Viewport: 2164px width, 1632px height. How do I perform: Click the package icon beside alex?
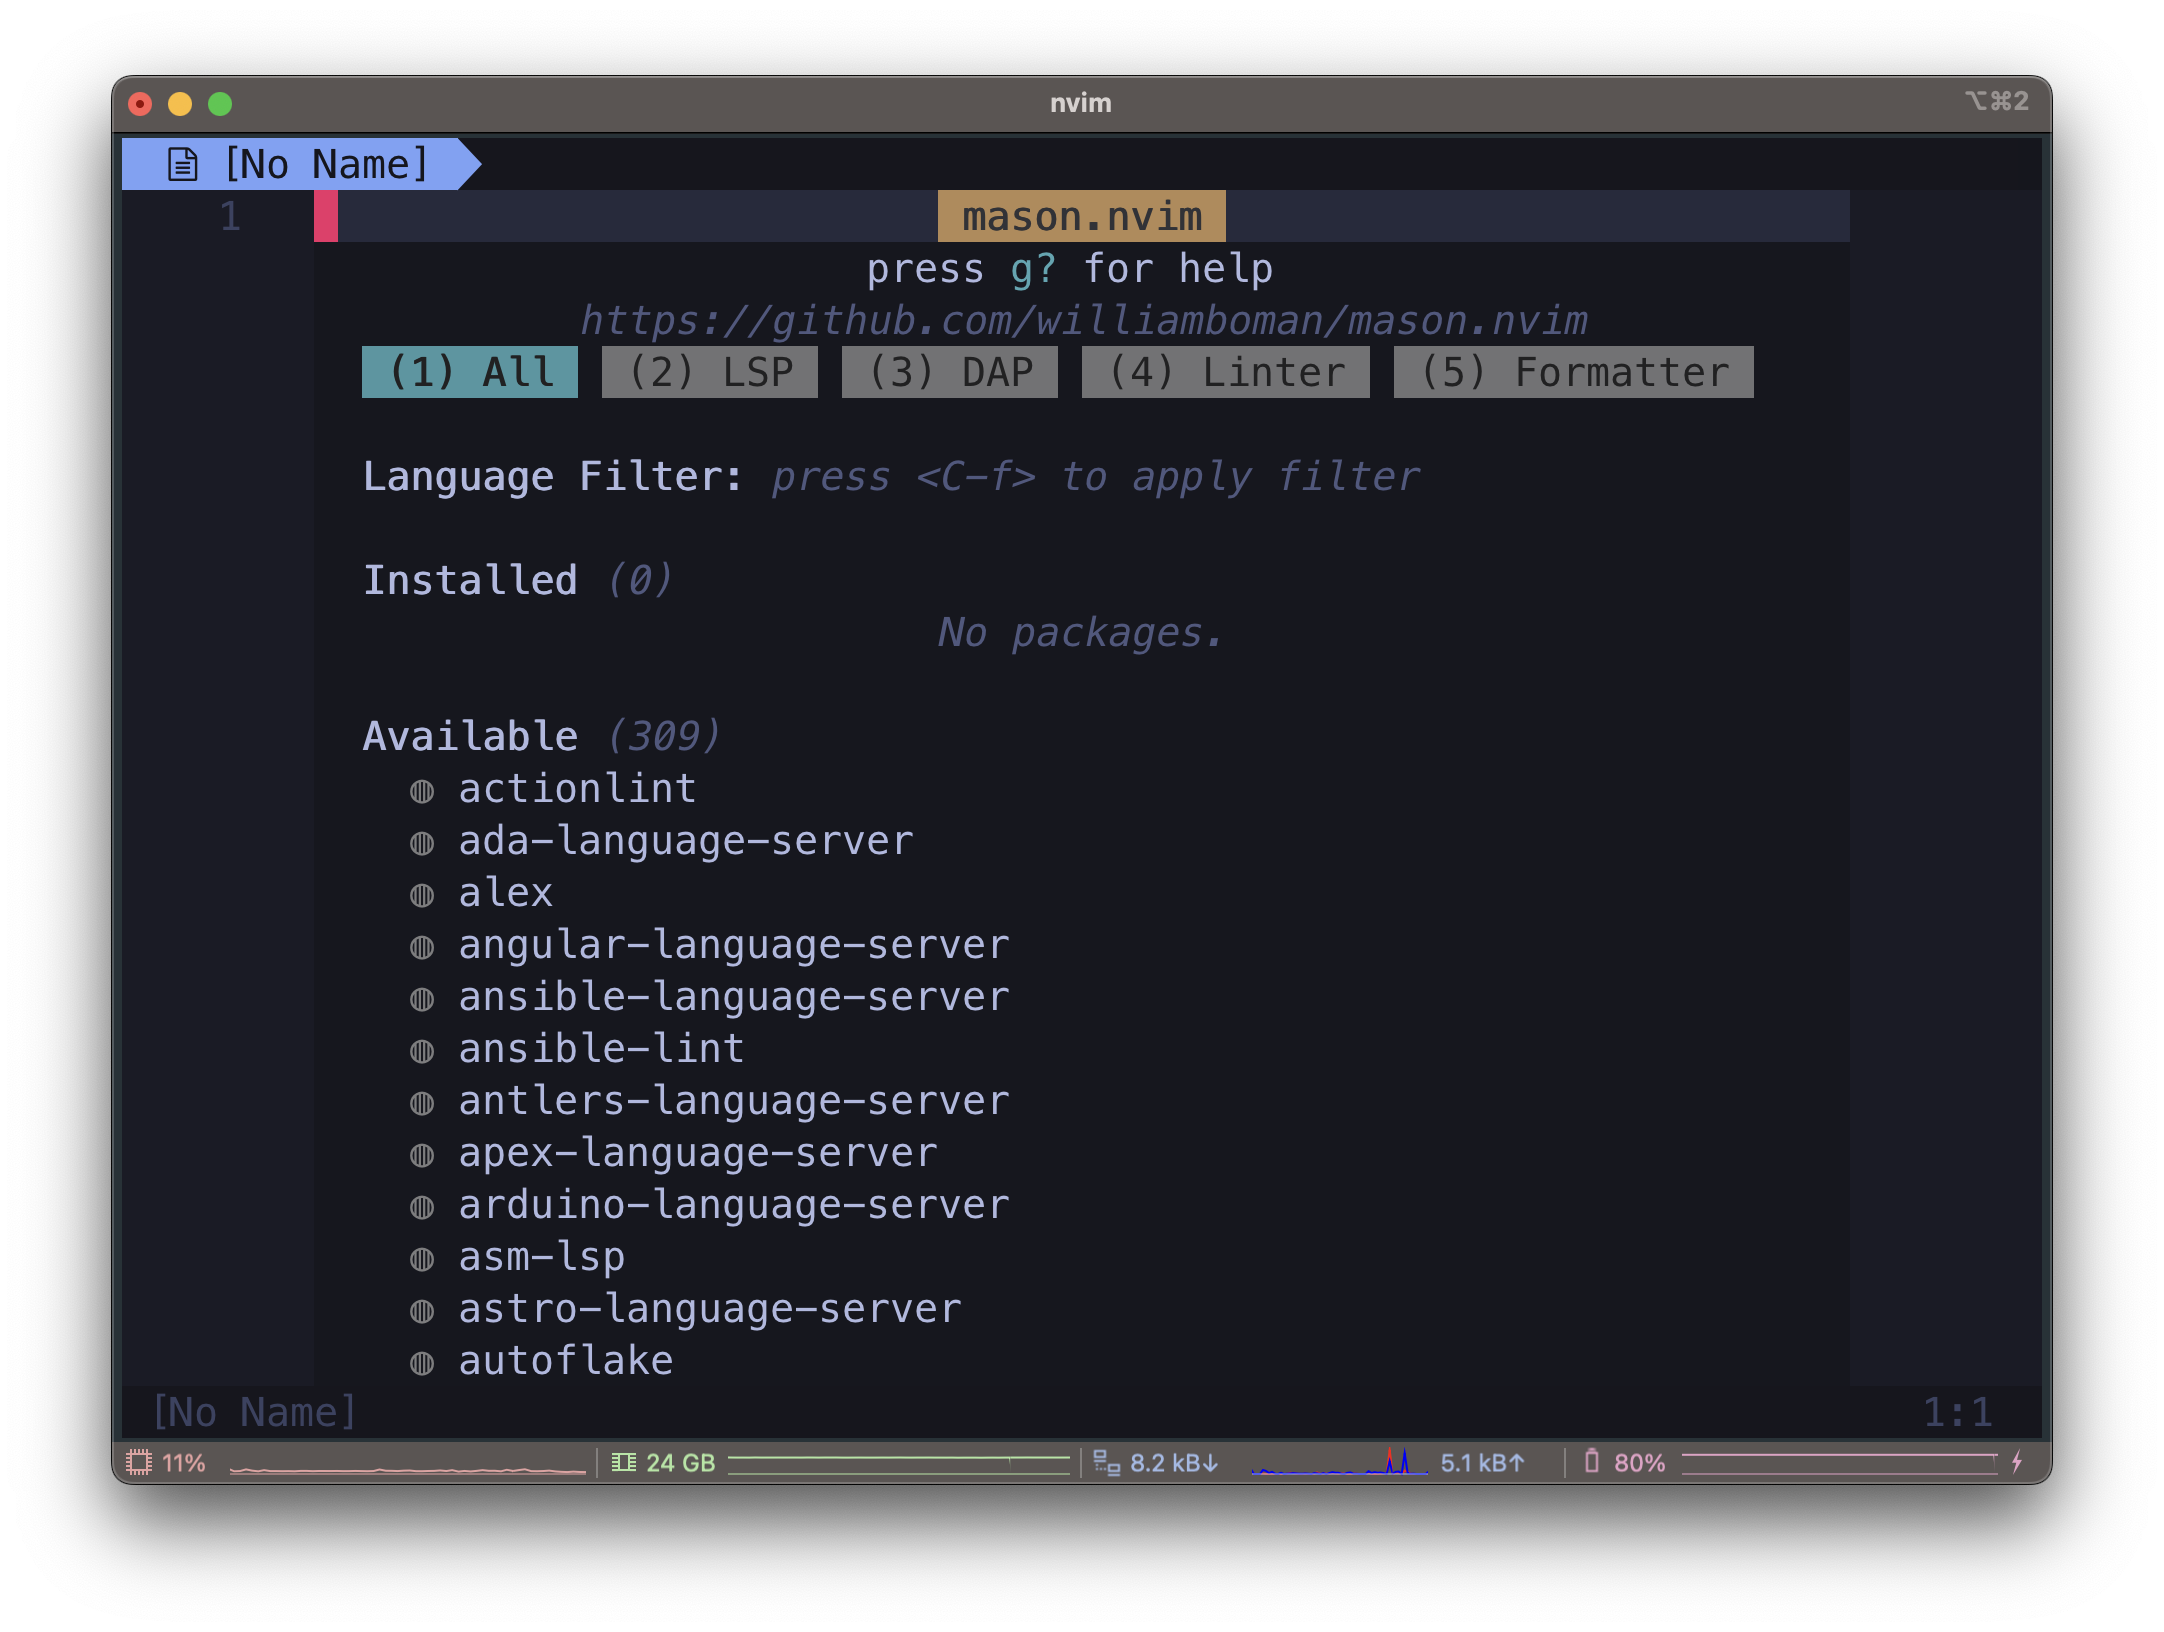click(422, 895)
